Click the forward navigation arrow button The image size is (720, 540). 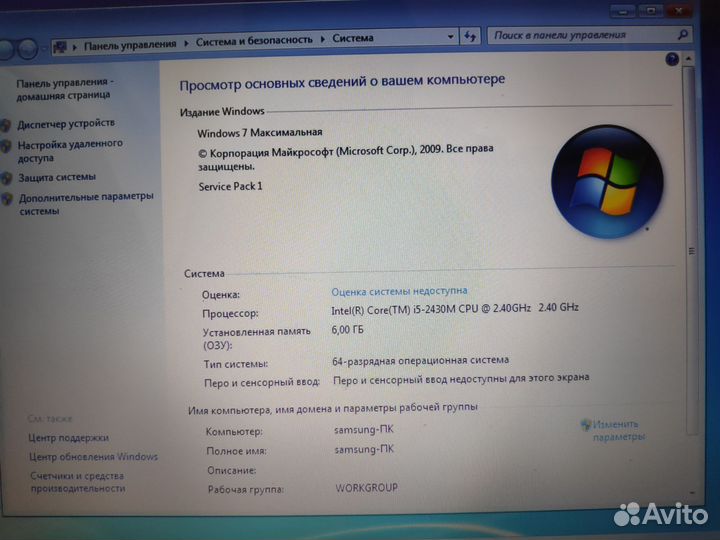[28, 48]
